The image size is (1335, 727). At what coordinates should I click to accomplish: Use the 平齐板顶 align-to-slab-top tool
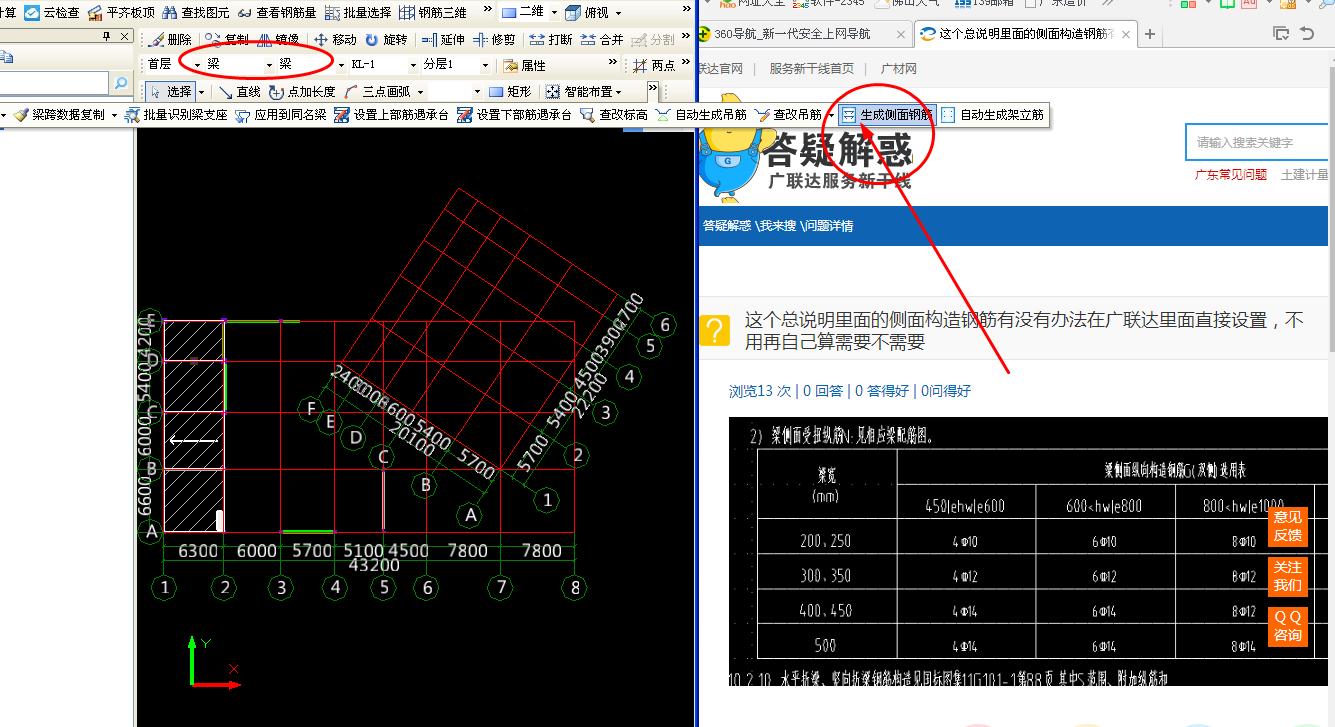pos(121,13)
